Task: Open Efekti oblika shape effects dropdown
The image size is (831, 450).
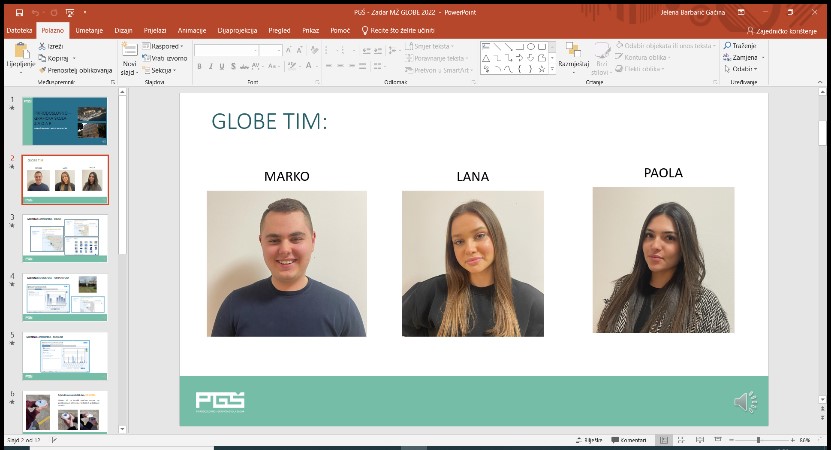Action: pyautogui.click(x=640, y=69)
